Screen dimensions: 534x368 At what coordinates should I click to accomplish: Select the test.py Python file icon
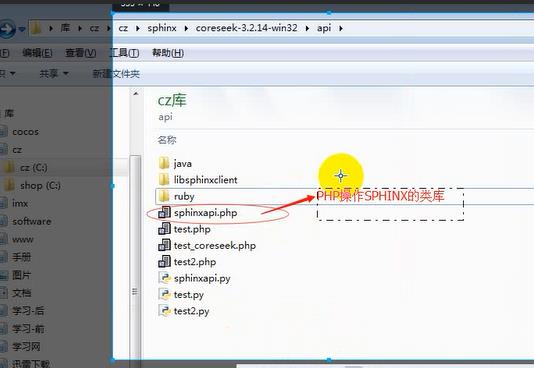[164, 294]
